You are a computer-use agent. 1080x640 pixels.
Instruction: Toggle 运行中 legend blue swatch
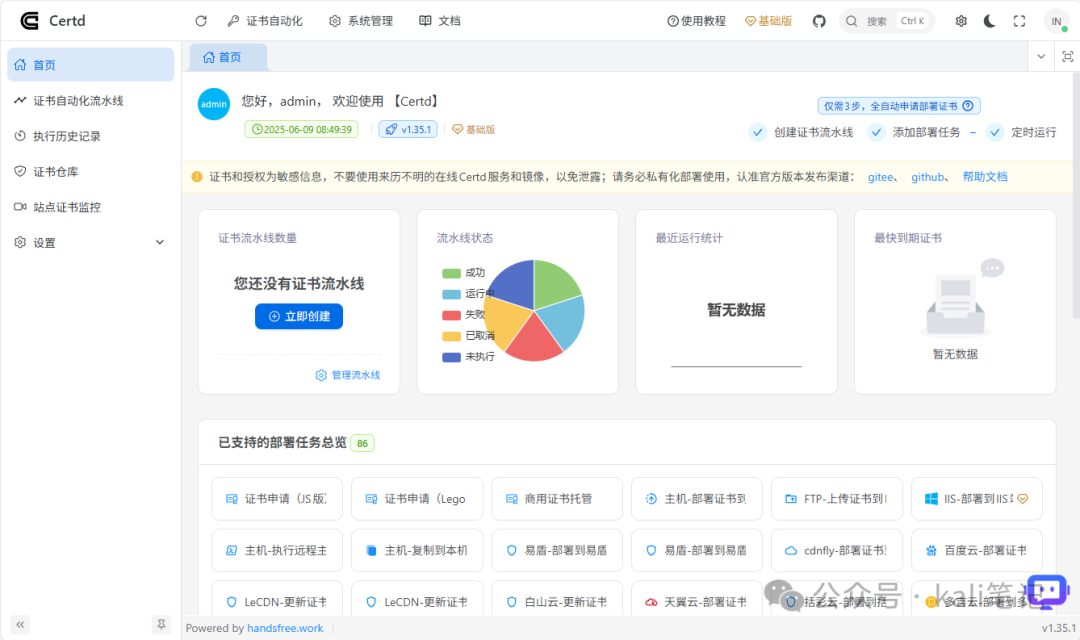[x=451, y=294]
